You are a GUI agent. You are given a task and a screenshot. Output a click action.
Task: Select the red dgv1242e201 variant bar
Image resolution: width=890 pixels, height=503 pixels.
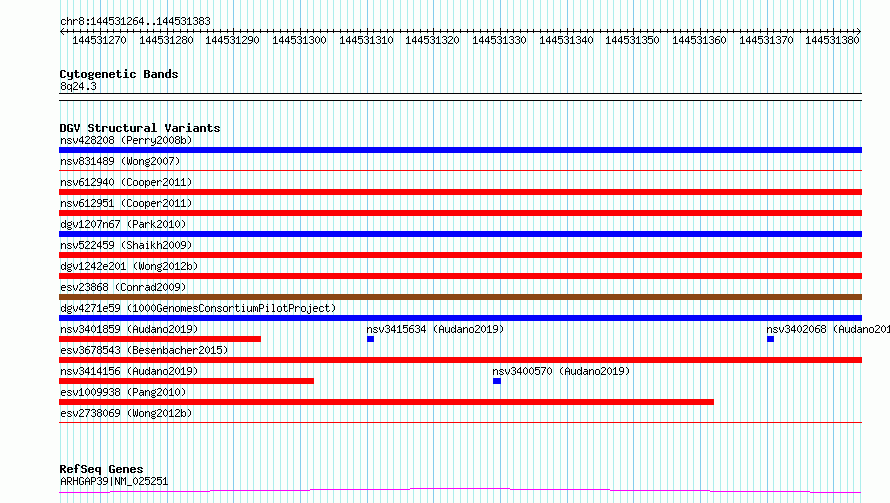click(460, 276)
